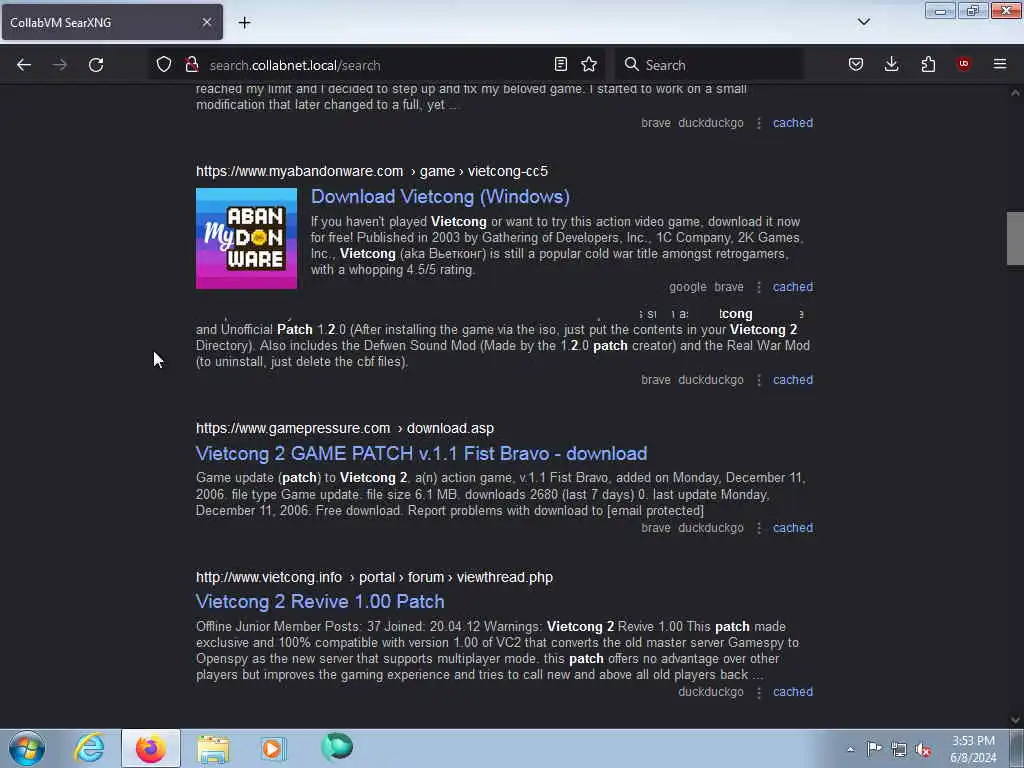The height and width of the screenshot is (768, 1024).
Task: Open Windows Media Player from the taskbar
Action: (274, 748)
